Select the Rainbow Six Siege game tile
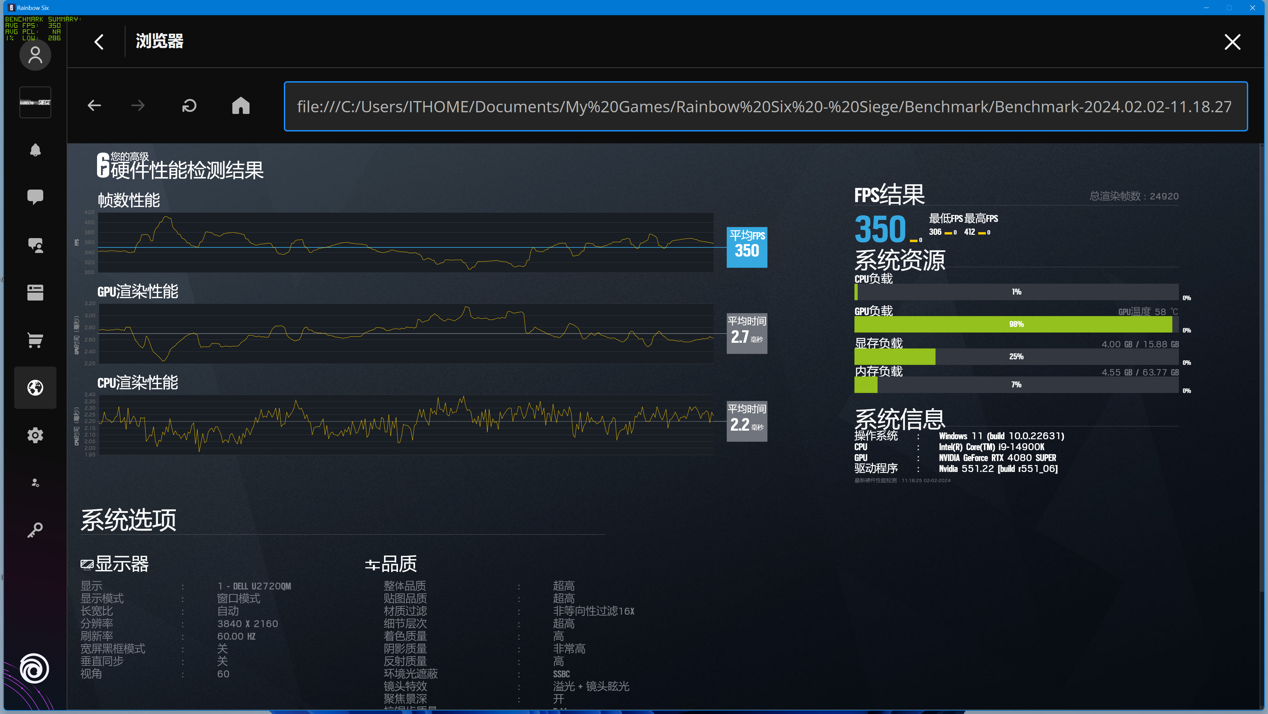Viewport: 1268px width, 714px height. pyautogui.click(x=35, y=102)
